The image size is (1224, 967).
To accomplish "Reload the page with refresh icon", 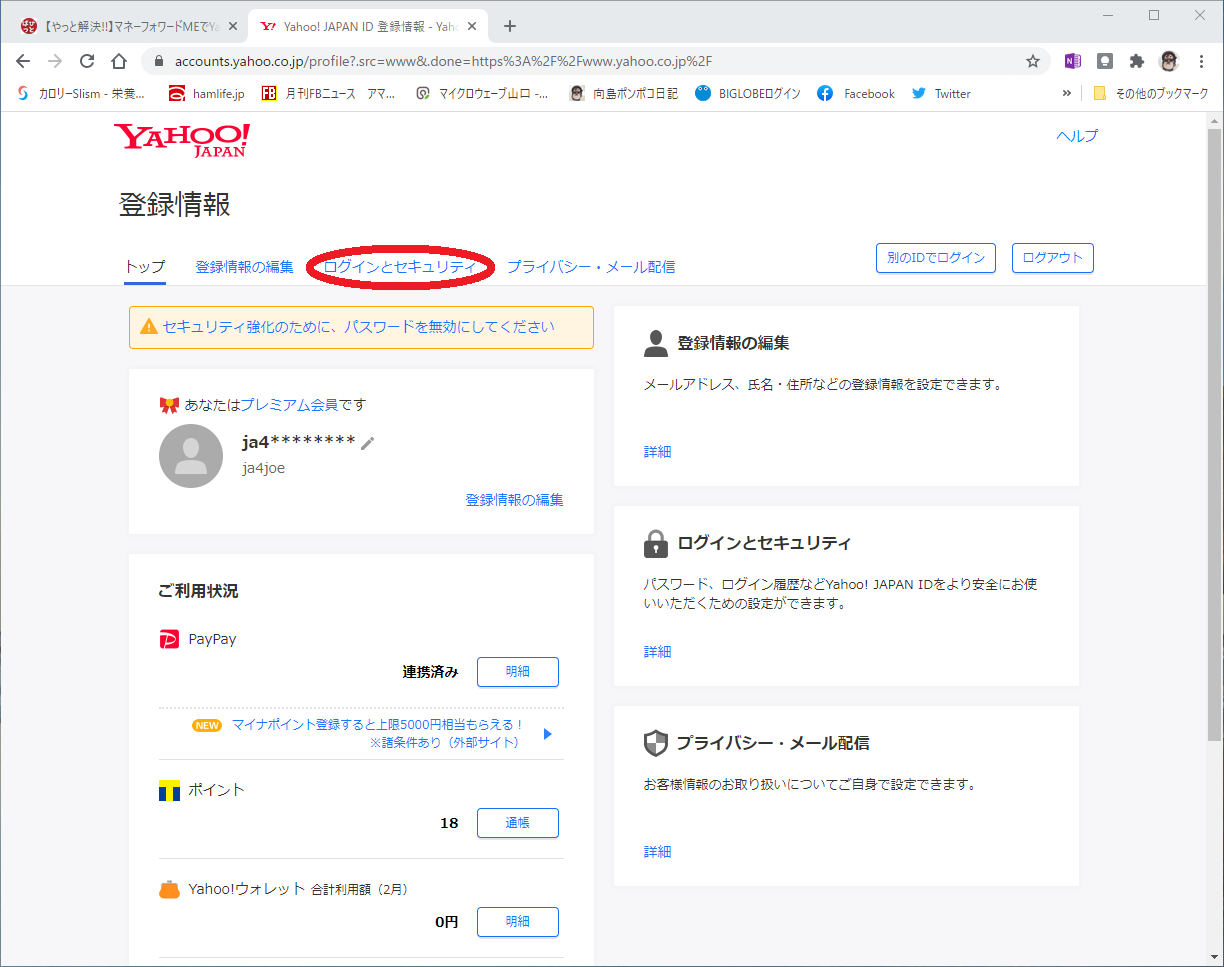I will [x=87, y=61].
